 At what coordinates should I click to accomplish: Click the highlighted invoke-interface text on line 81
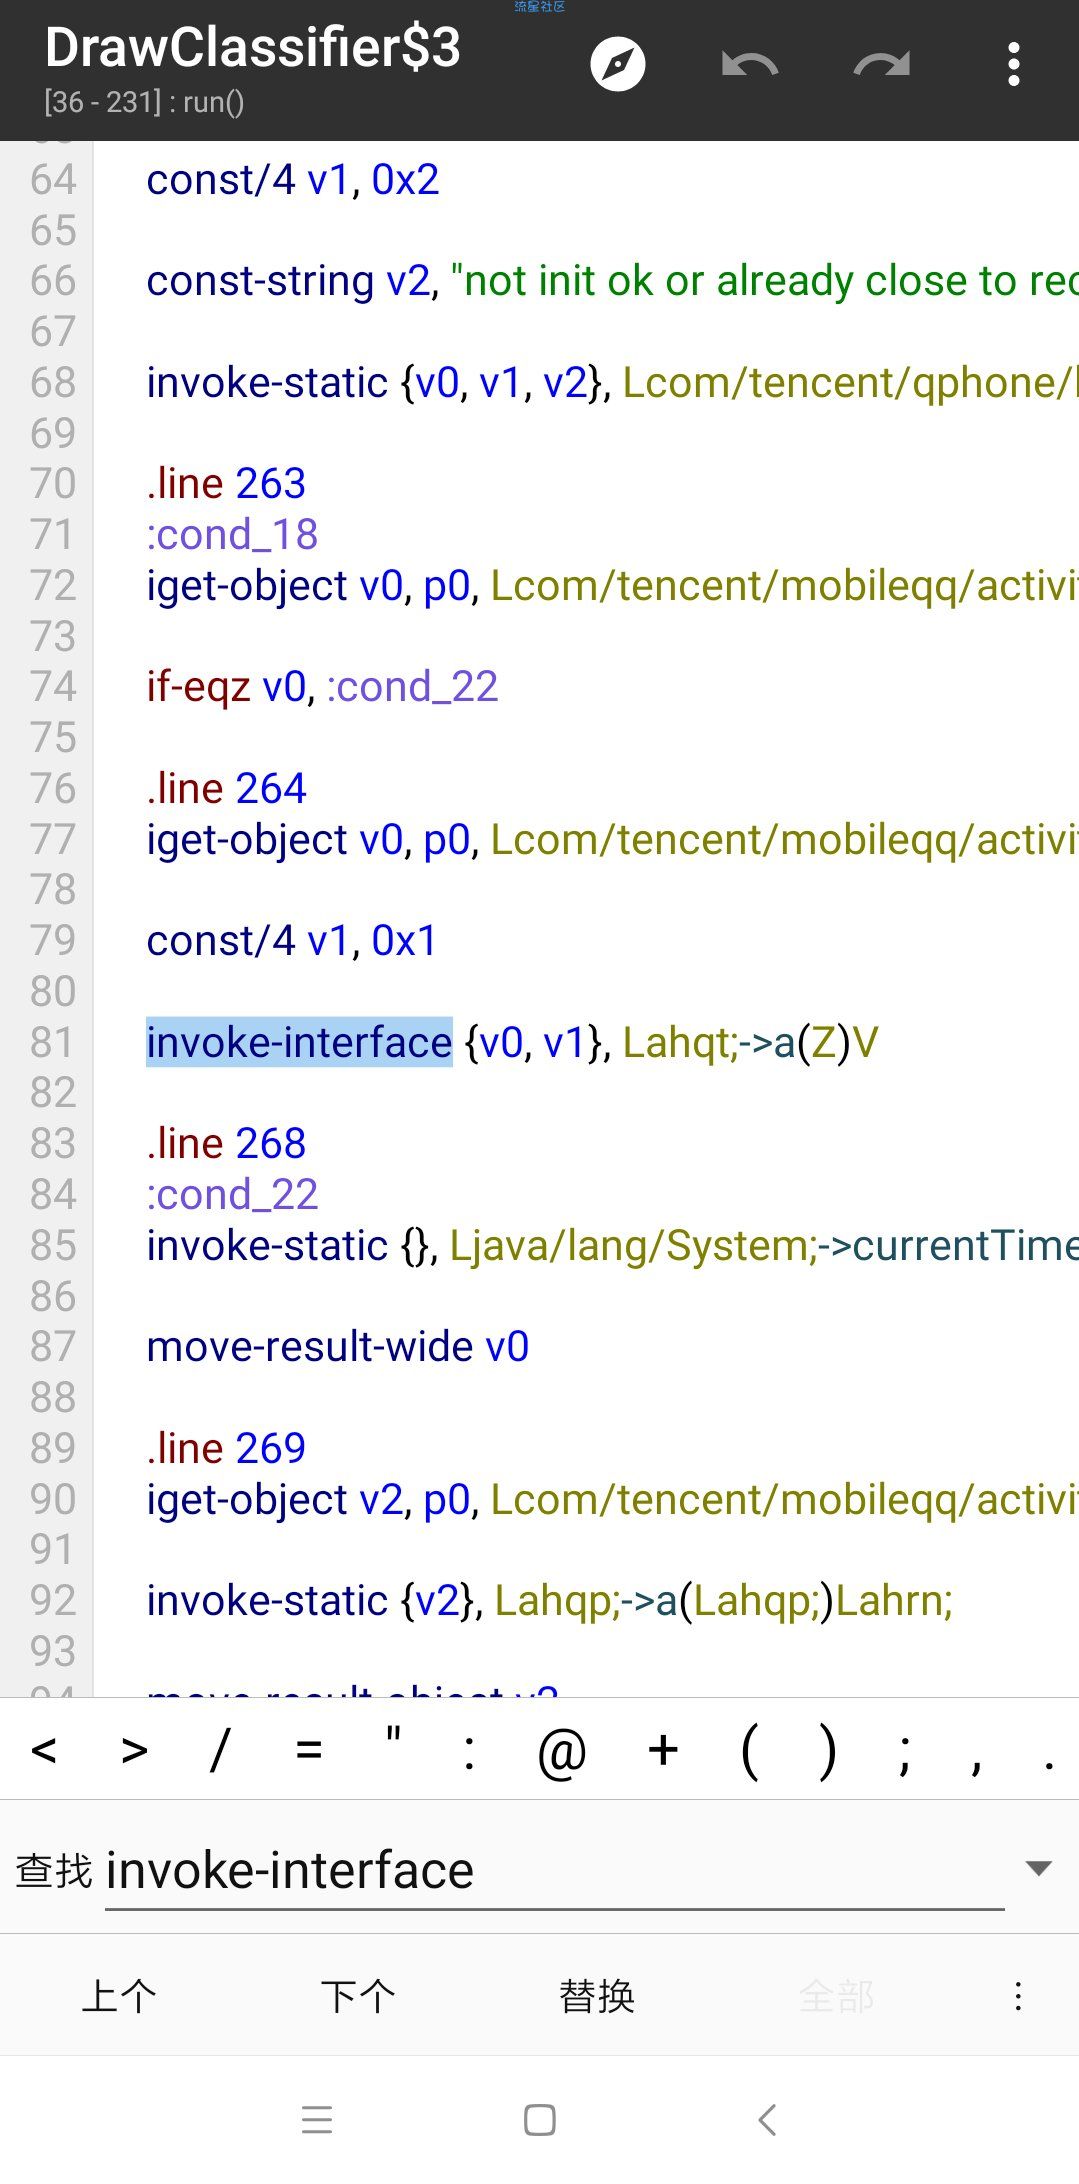(x=299, y=1042)
